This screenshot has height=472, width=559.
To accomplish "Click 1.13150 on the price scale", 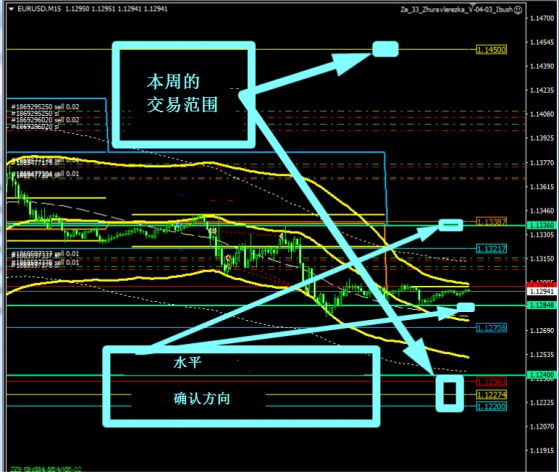I will 542,259.
